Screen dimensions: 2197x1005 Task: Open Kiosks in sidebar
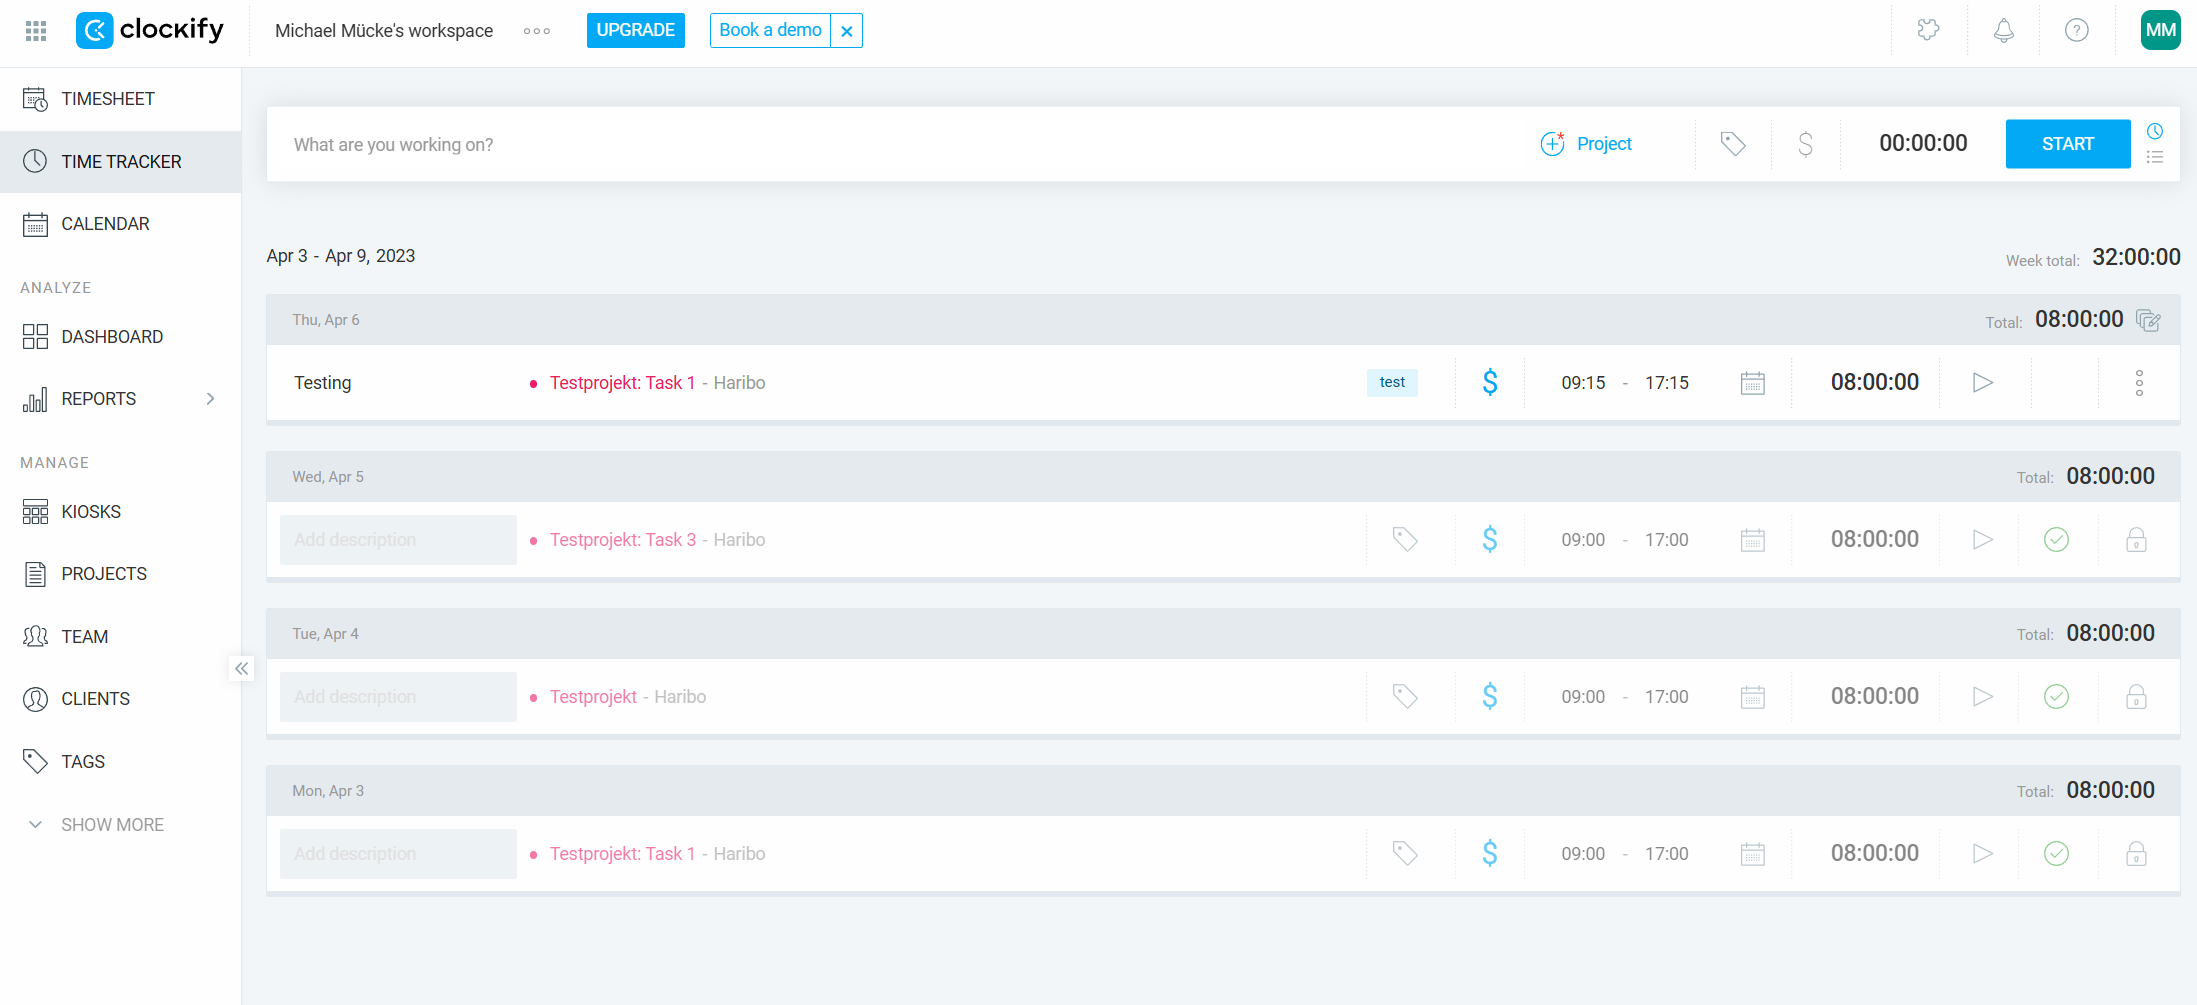pyautogui.click(x=120, y=512)
